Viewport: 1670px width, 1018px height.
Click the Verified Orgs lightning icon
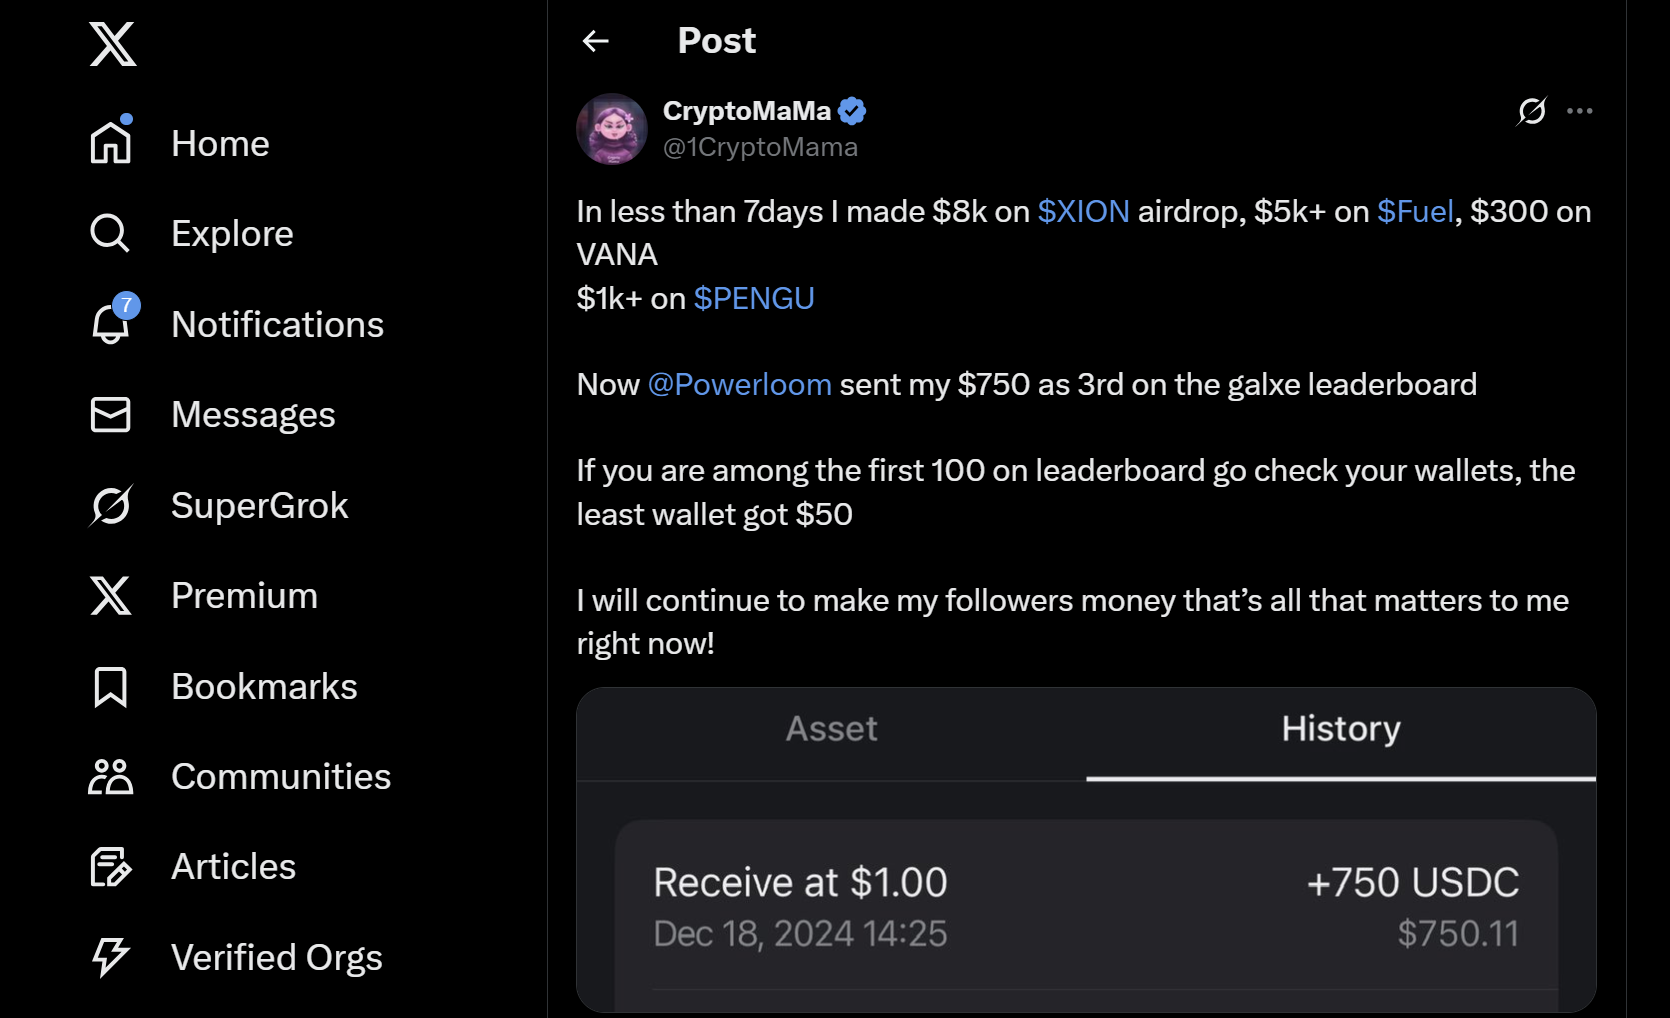pos(111,957)
